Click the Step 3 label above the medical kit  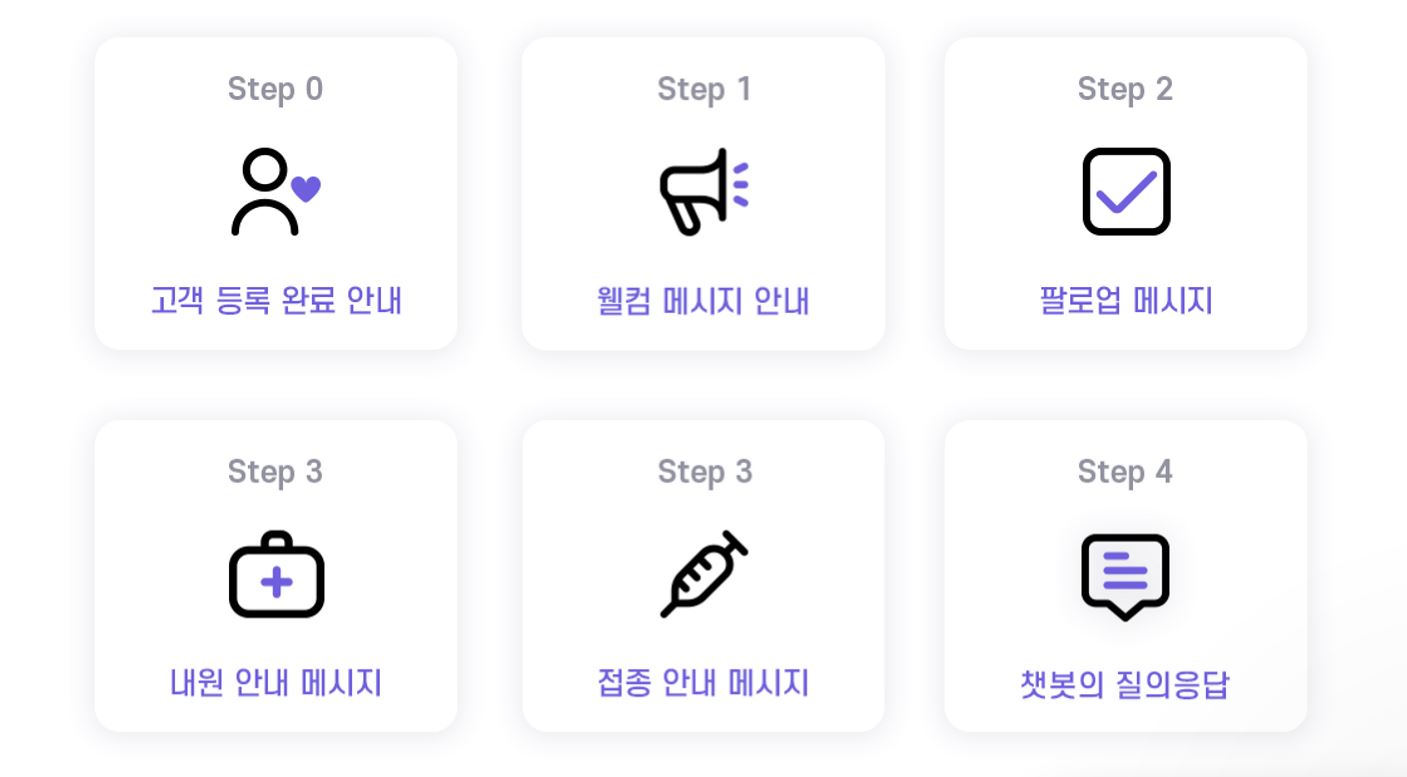coord(275,471)
